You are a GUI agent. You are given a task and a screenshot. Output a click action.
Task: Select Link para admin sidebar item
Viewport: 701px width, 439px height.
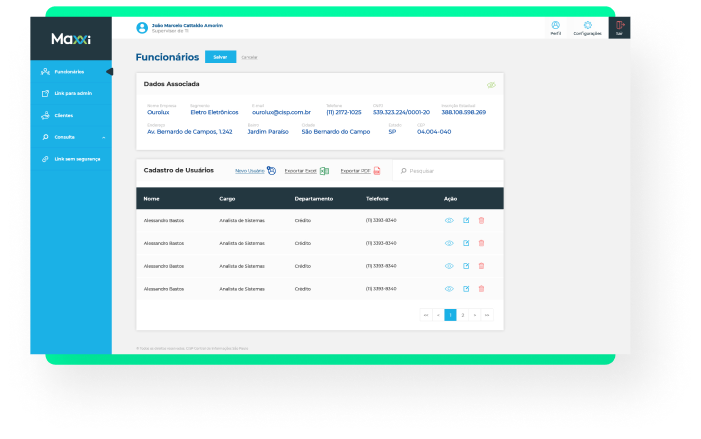pyautogui.click(x=72, y=93)
